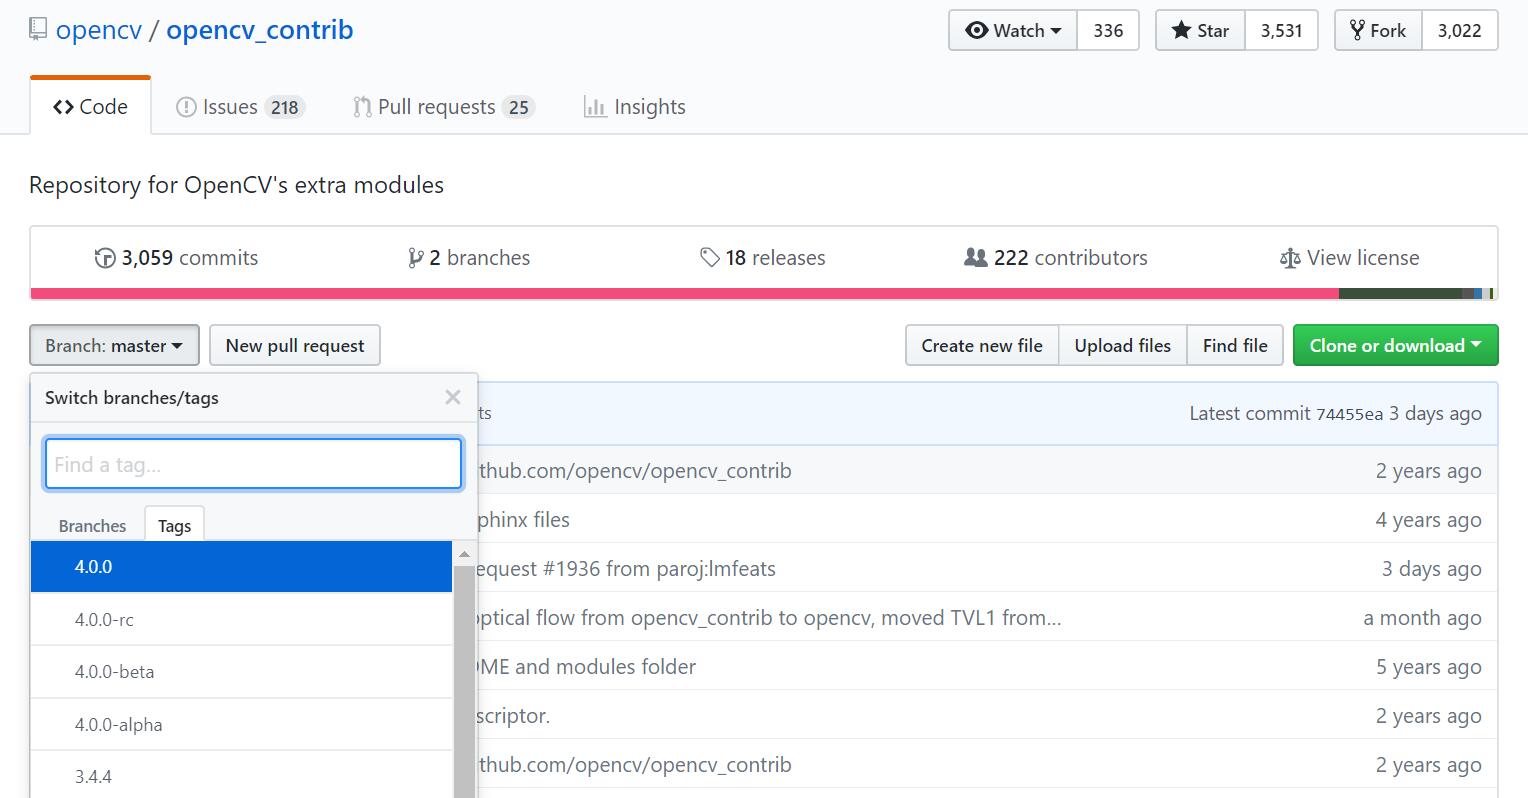Select tag 4.0.0-beta
1528x798 pixels.
pyautogui.click(x=241, y=672)
